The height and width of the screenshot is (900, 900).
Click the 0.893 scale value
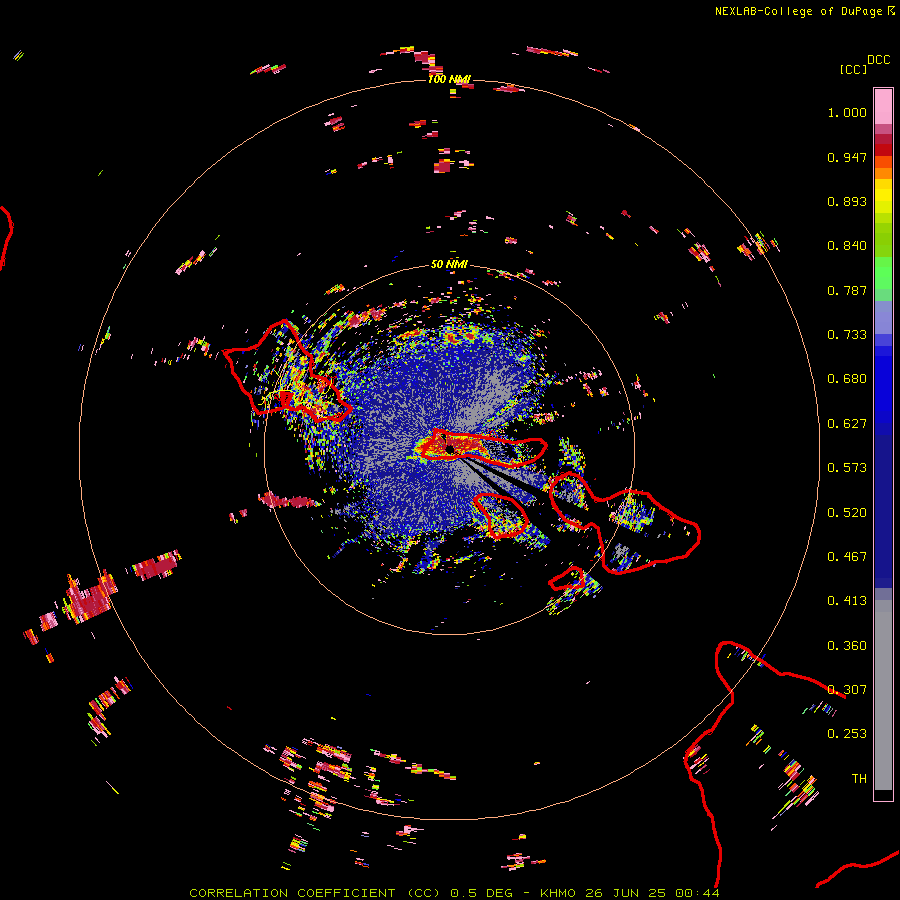tap(847, 201)
